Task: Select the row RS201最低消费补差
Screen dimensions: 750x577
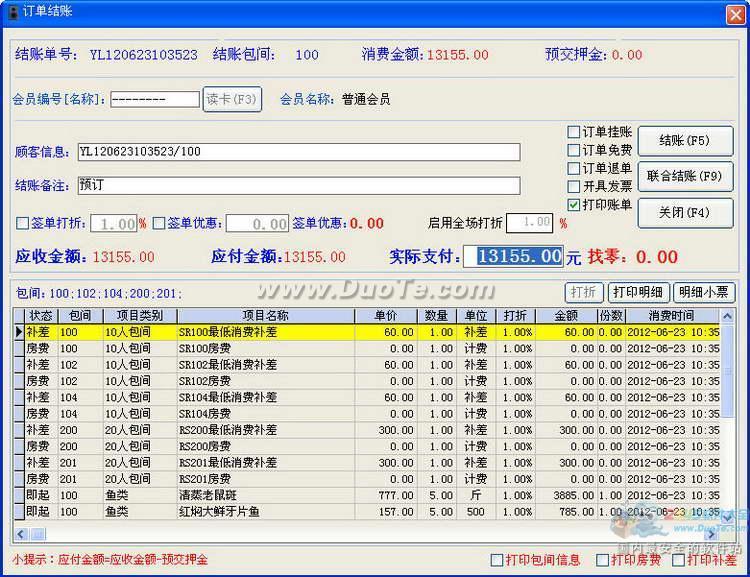Action: coord(366,462)
